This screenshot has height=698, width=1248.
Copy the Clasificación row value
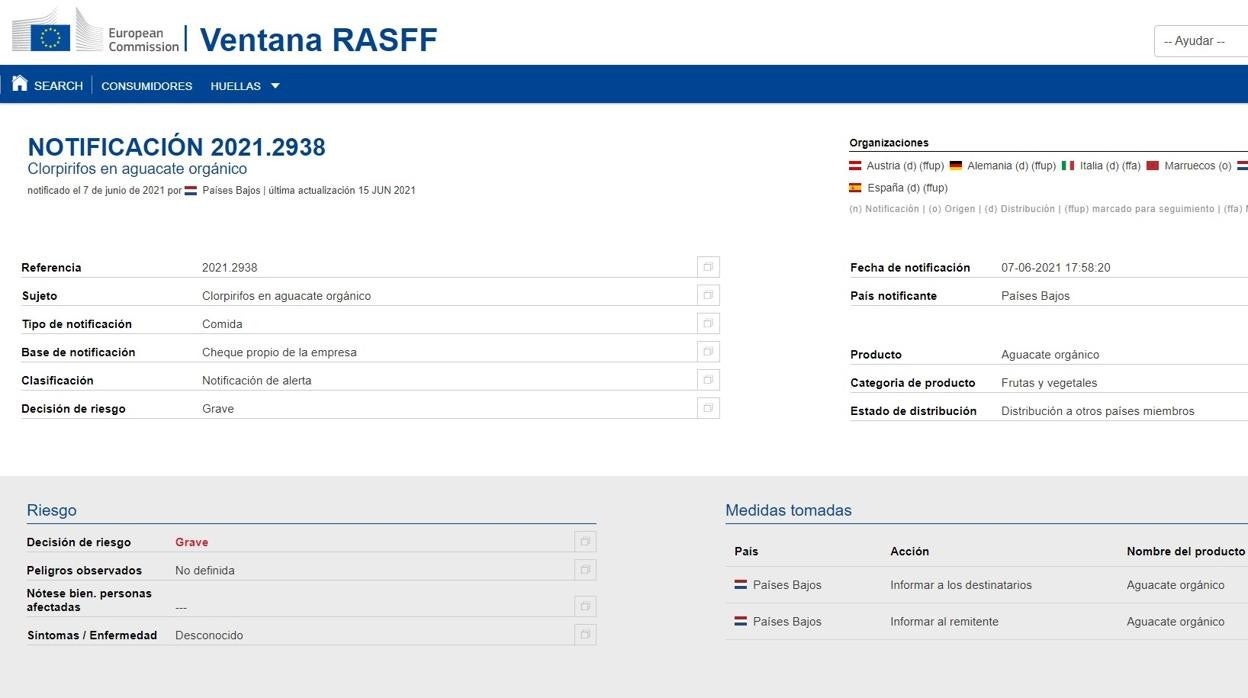(x=708, y=380)
